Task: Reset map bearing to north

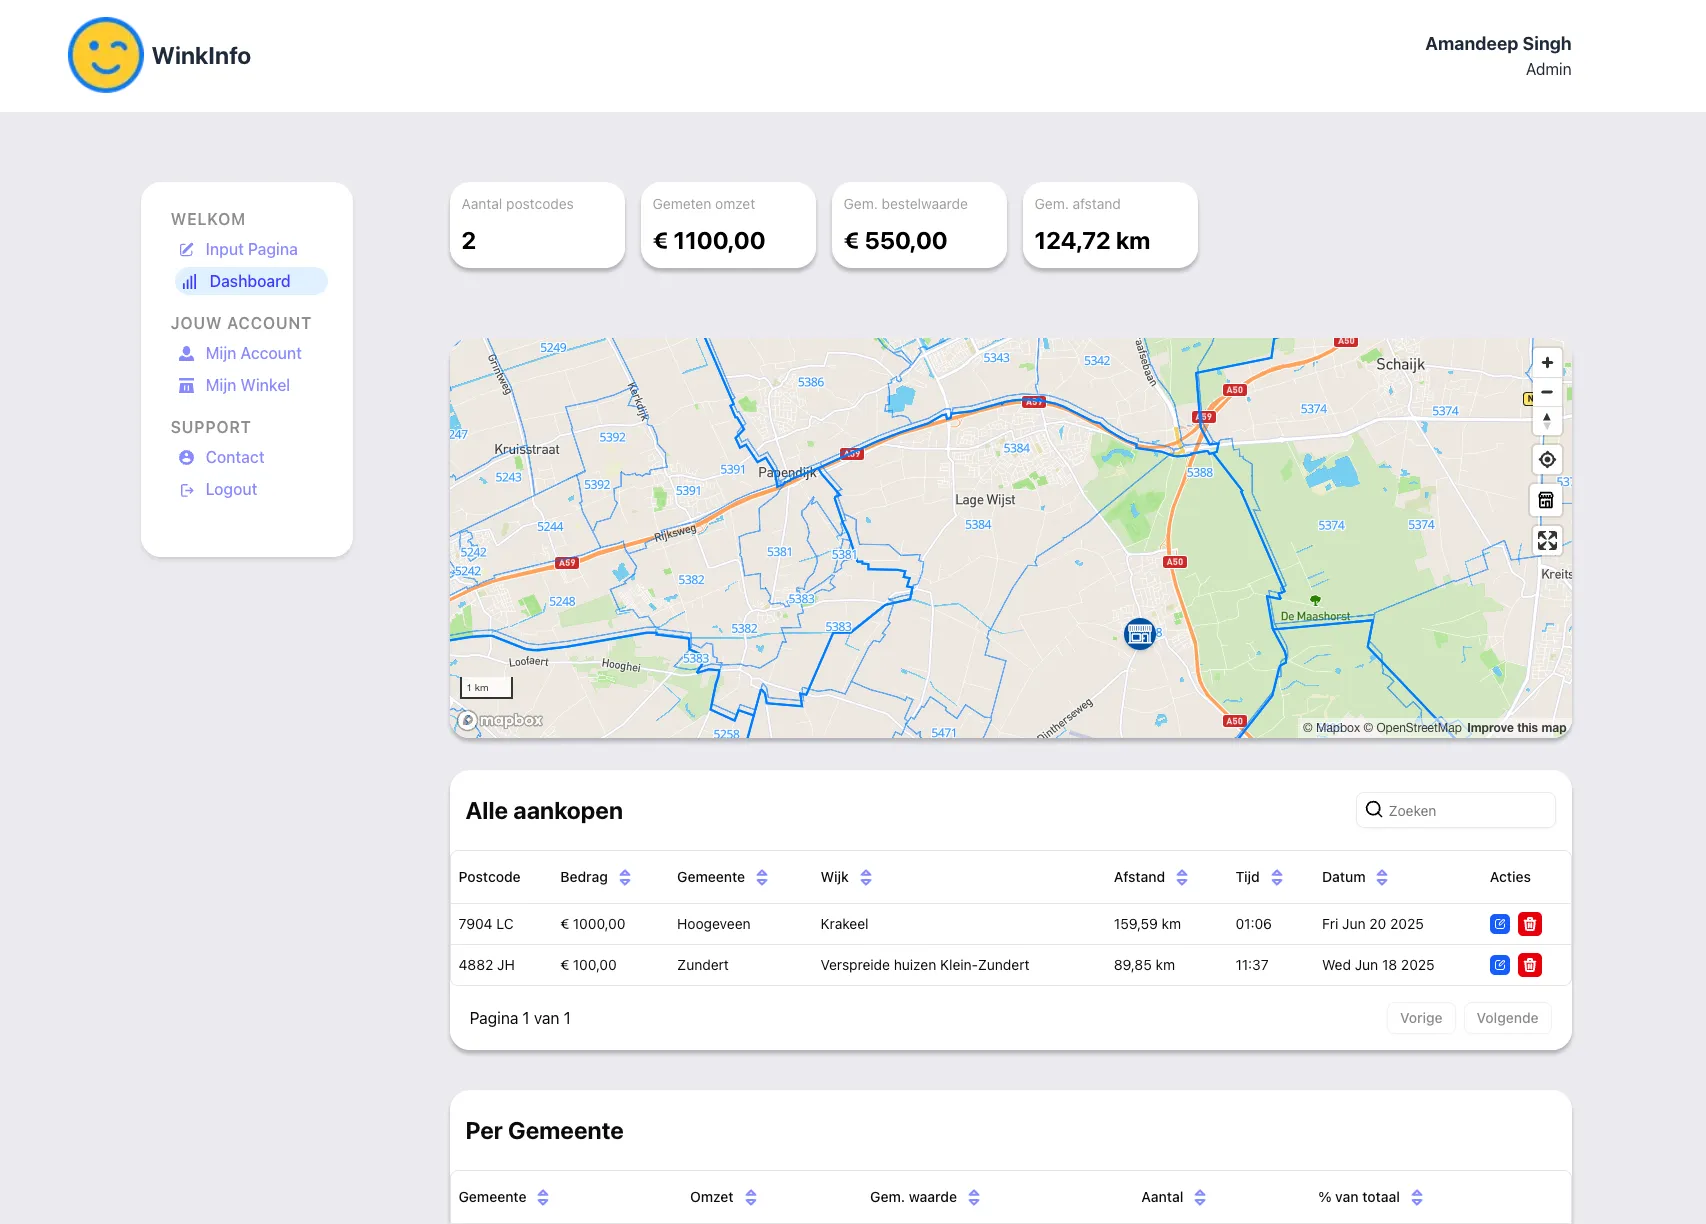Action: (x=1547, y=421)
